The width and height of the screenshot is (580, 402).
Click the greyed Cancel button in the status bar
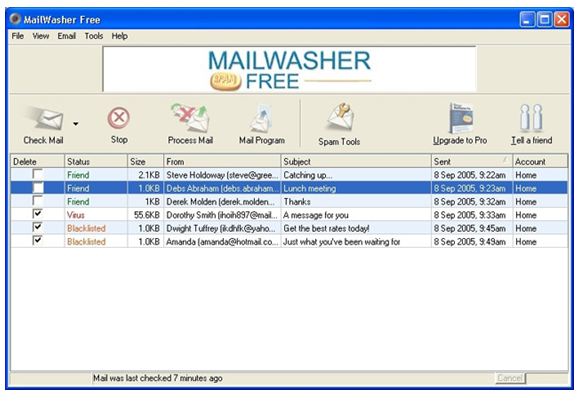click(510, 378)
